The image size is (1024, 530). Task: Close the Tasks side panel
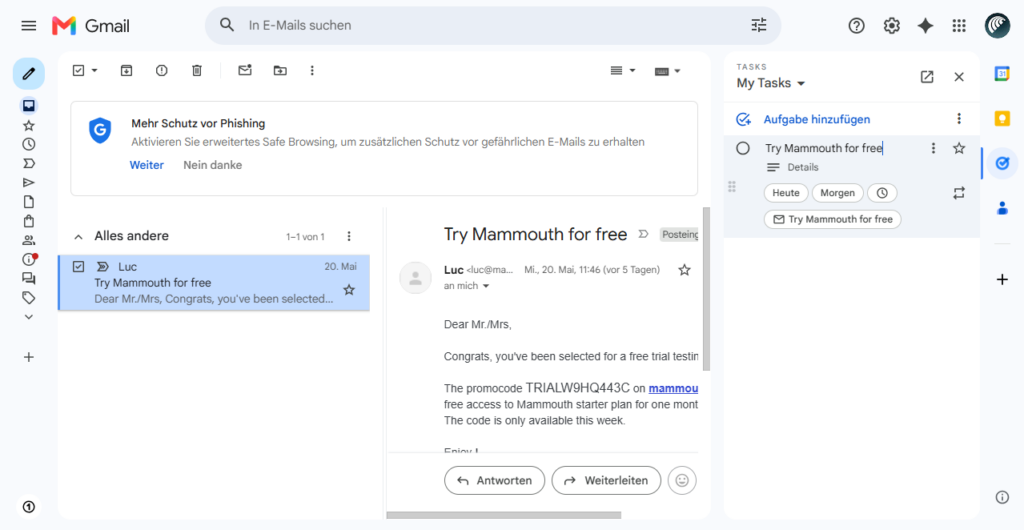click(x=959, y=77)
